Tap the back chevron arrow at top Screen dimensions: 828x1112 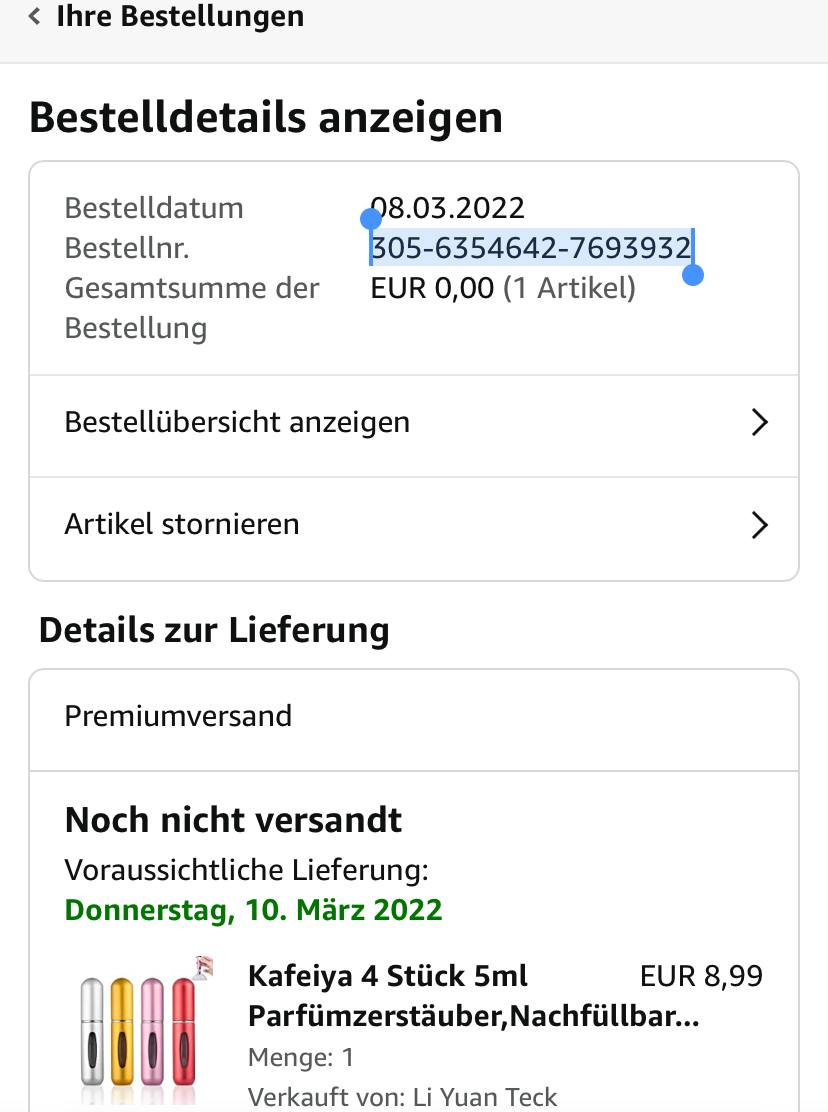point(35,17)
